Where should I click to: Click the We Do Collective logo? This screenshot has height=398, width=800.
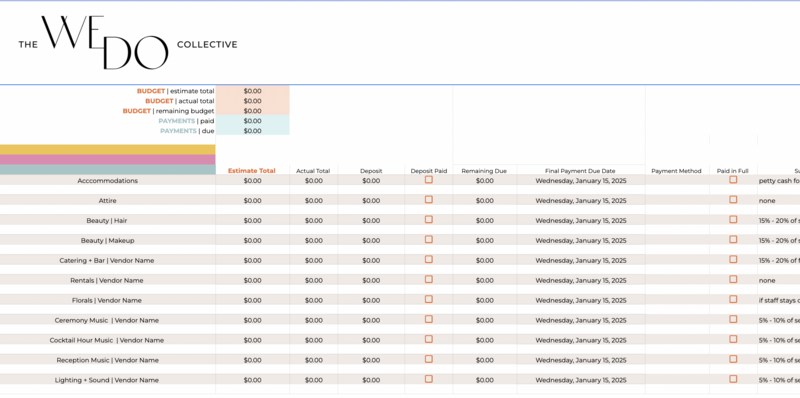[x=128, y=43]
